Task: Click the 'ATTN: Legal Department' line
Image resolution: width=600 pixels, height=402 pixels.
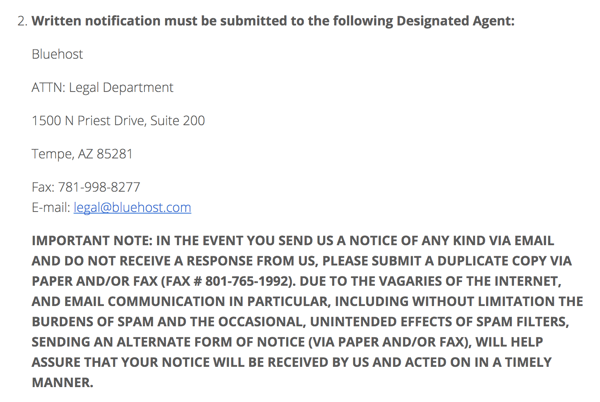Action: (103, 88)
